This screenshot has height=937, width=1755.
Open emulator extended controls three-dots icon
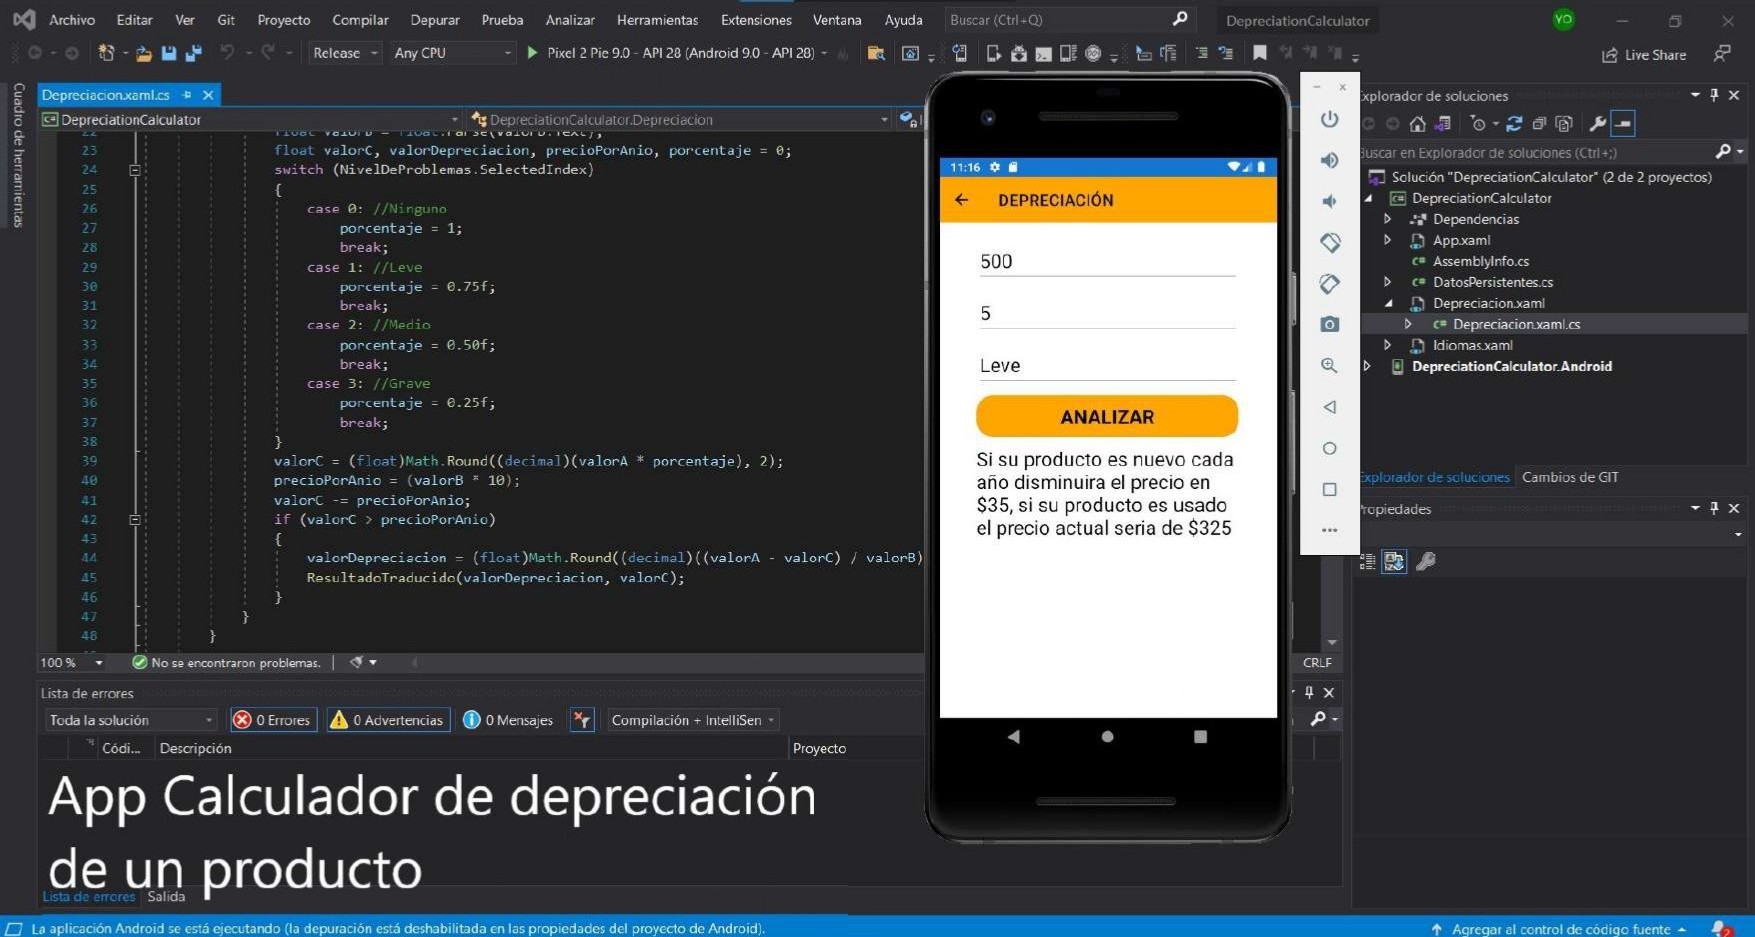coord(1329,530)
